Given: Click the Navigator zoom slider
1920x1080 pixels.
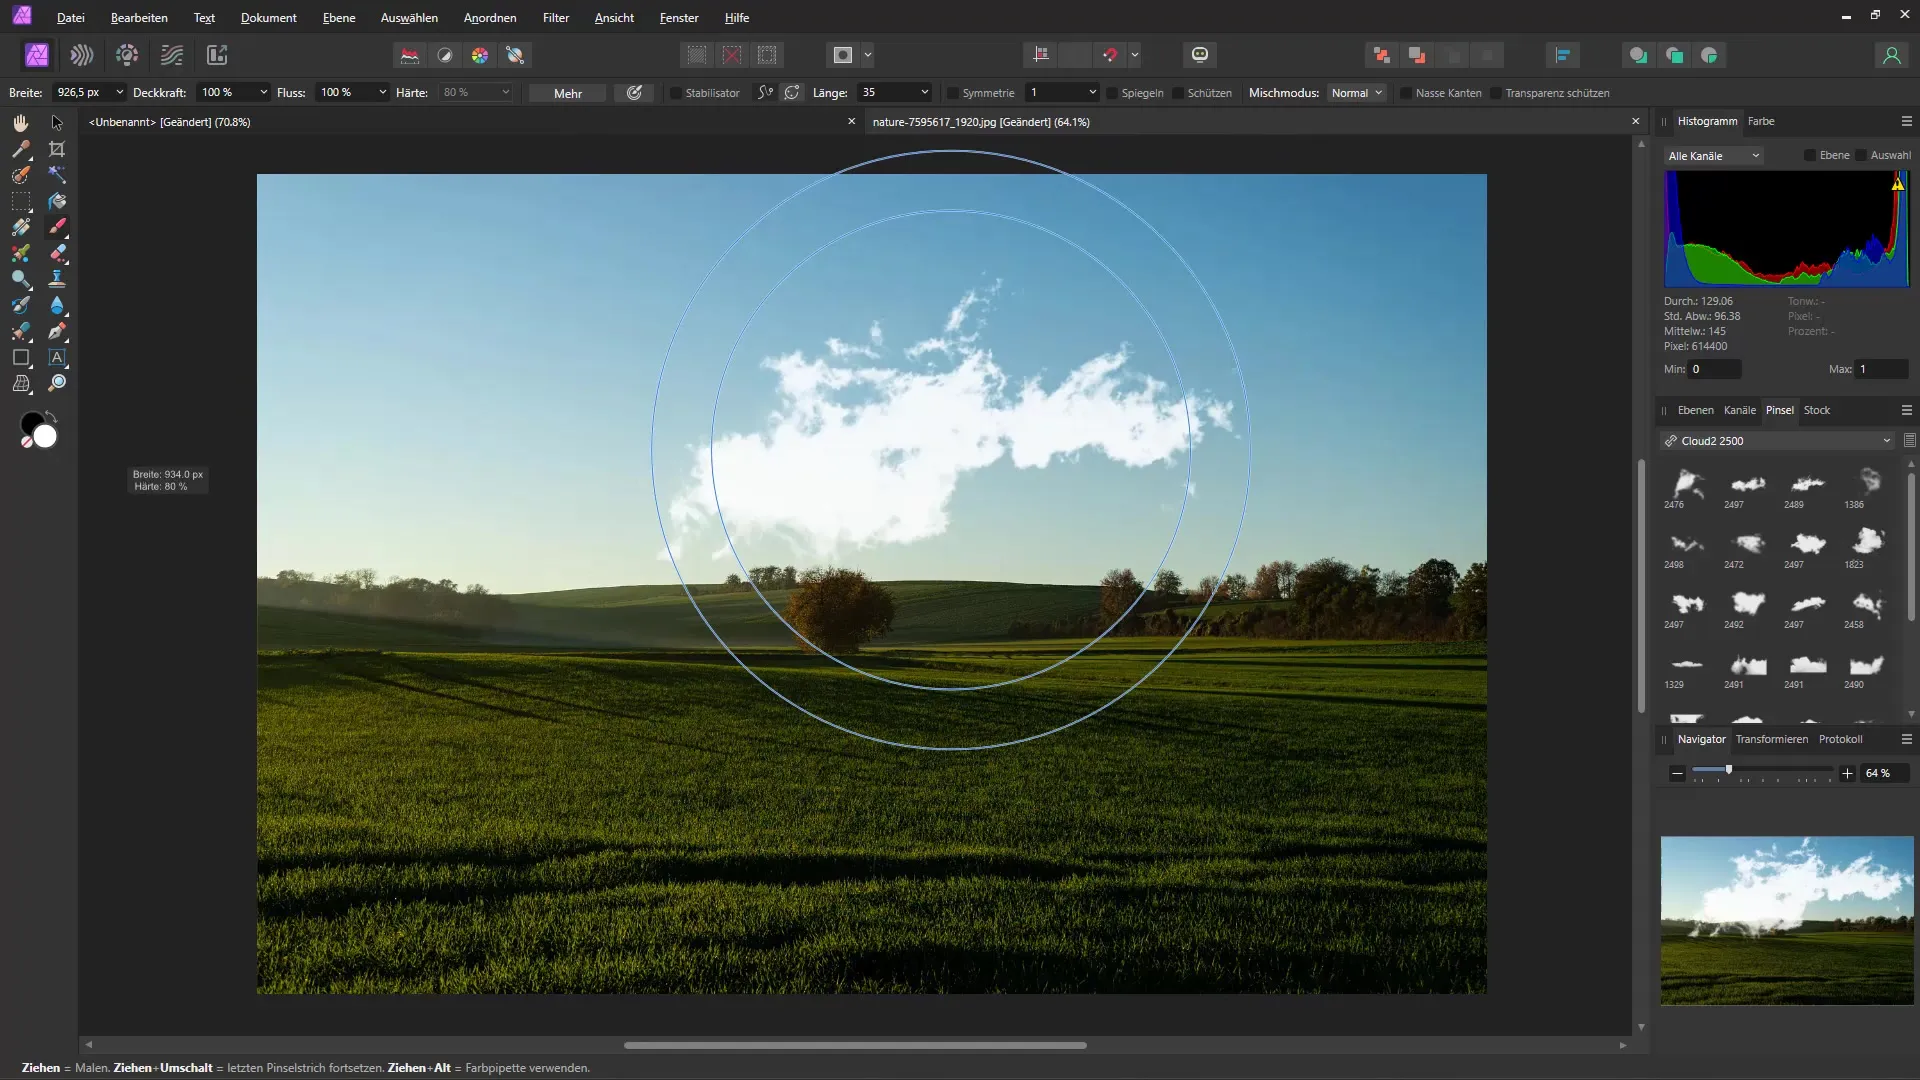Looking at the screenshot, I should pyautogui.click(x=1762, y=770).
